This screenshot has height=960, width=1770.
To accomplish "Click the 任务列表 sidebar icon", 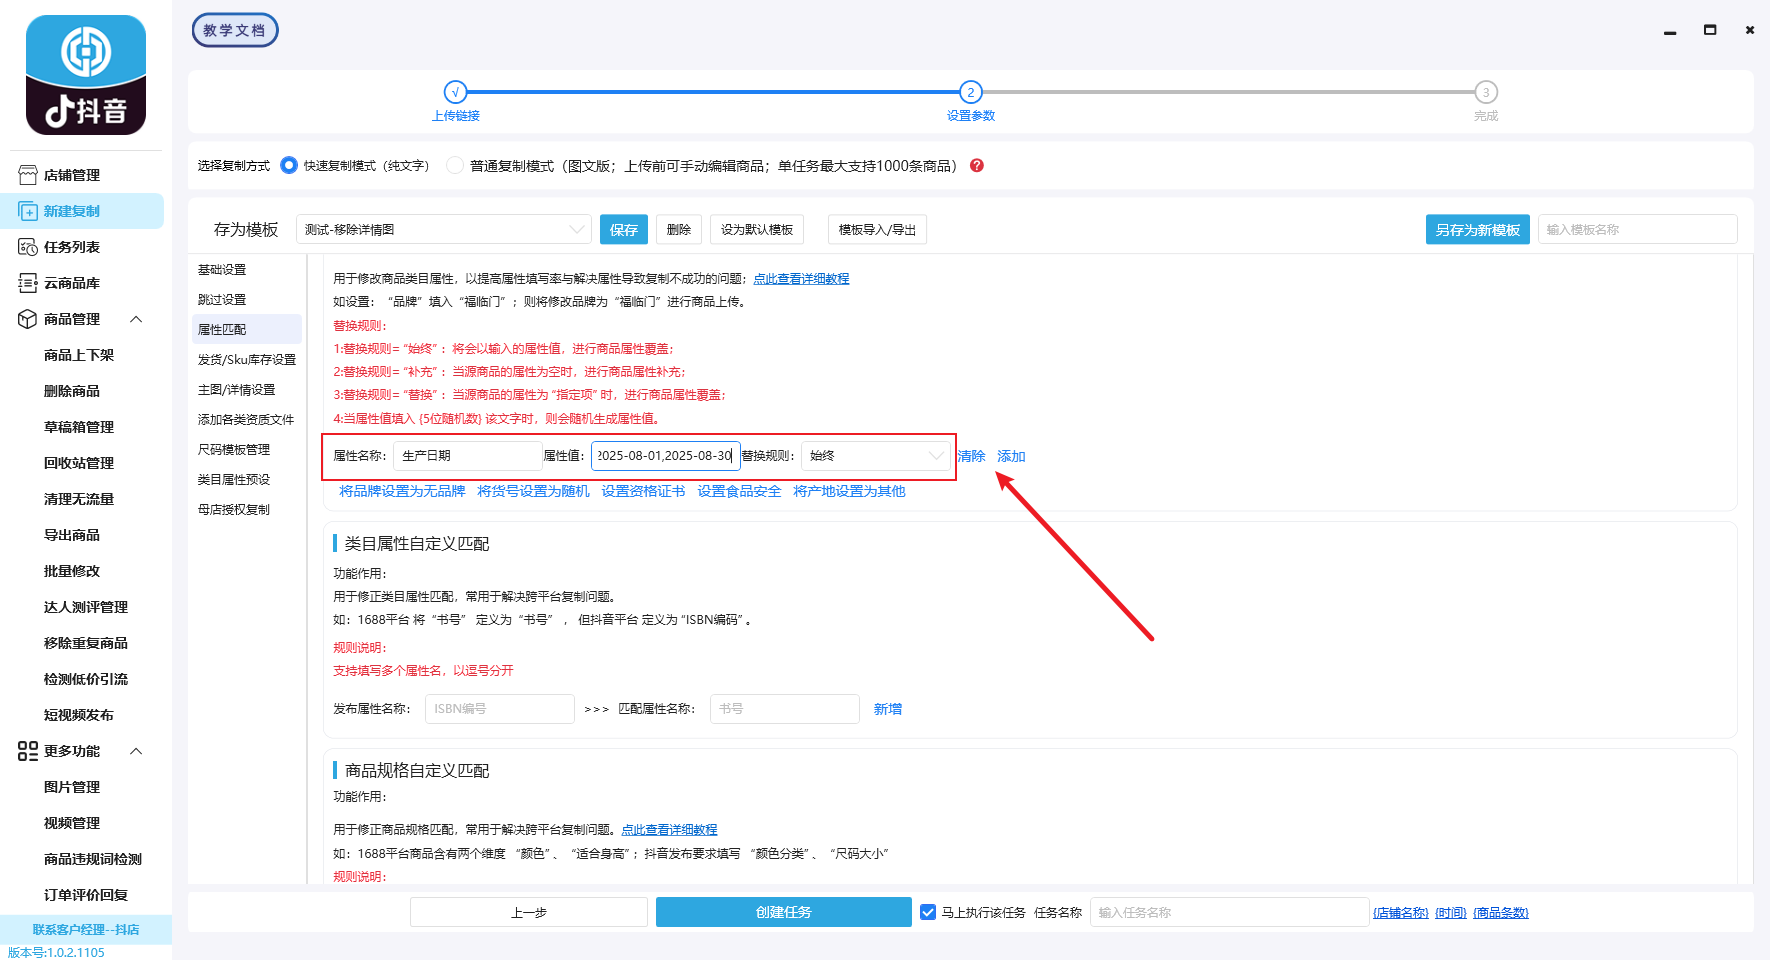I will point(28,247).
